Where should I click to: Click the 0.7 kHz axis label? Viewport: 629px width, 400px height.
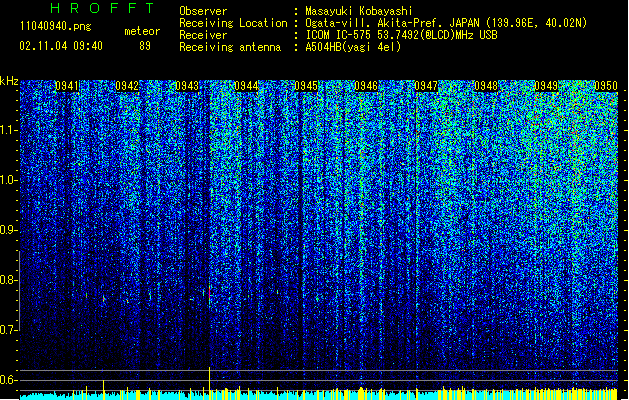coord(9,330)
